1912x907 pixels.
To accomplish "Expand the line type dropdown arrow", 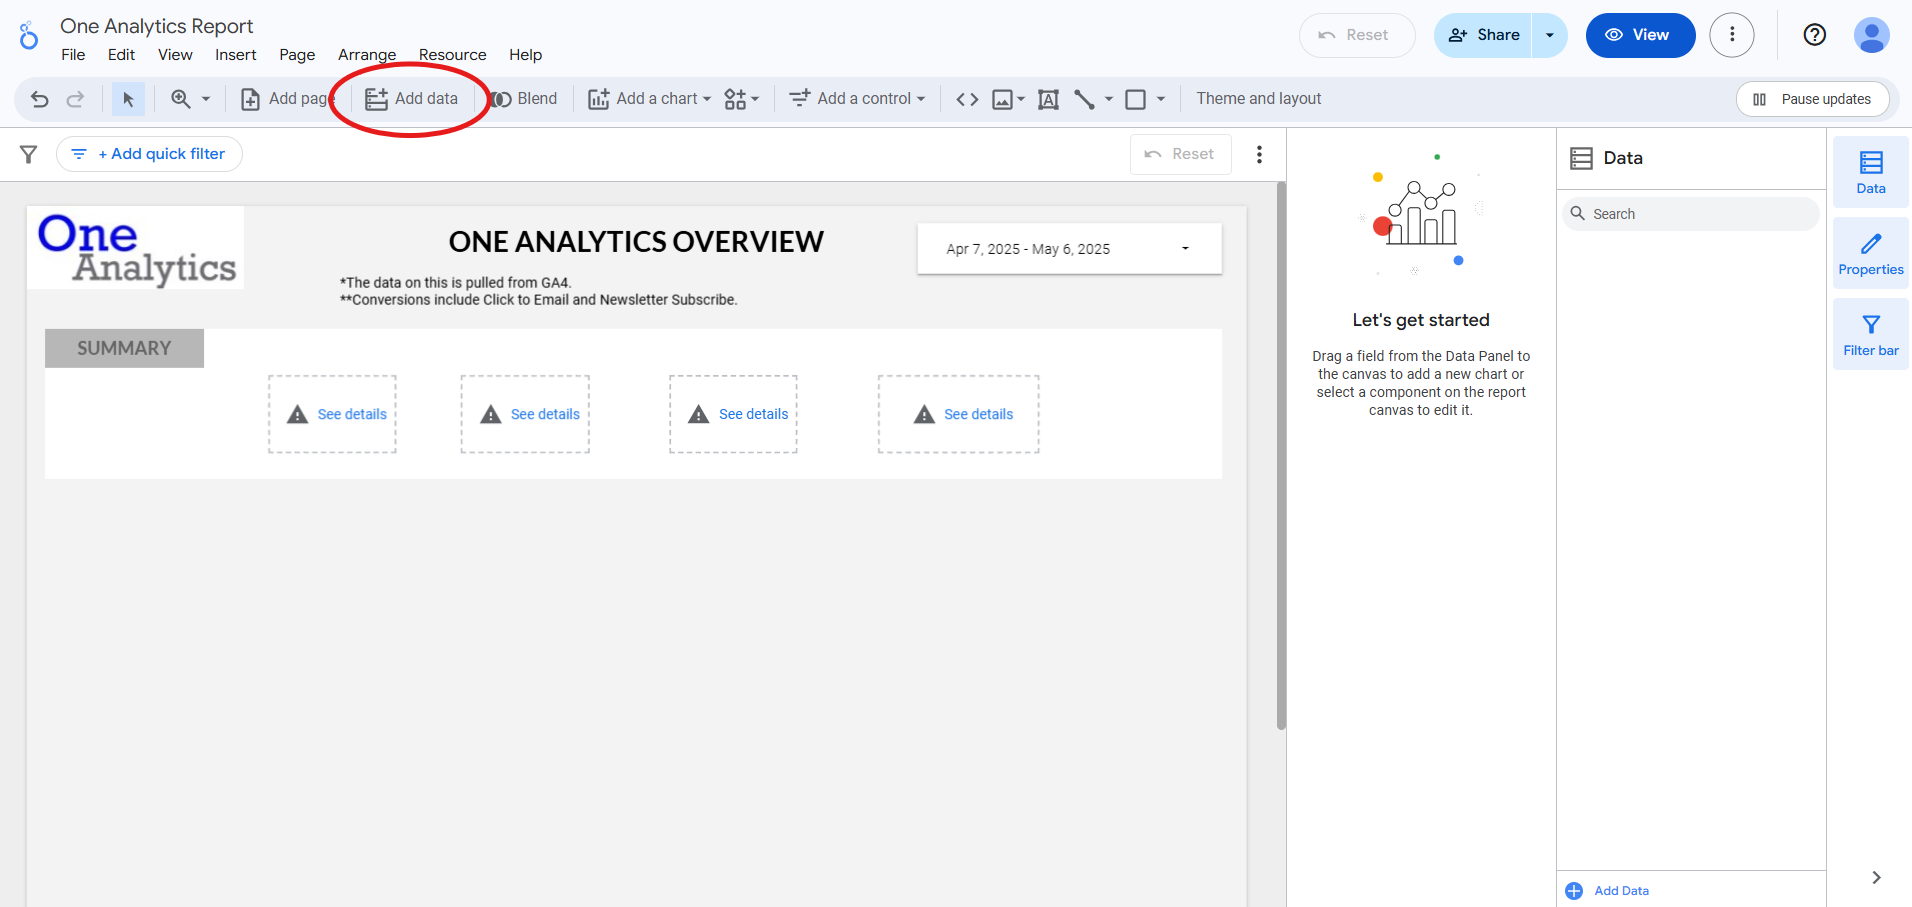I will pos(1109,99).
